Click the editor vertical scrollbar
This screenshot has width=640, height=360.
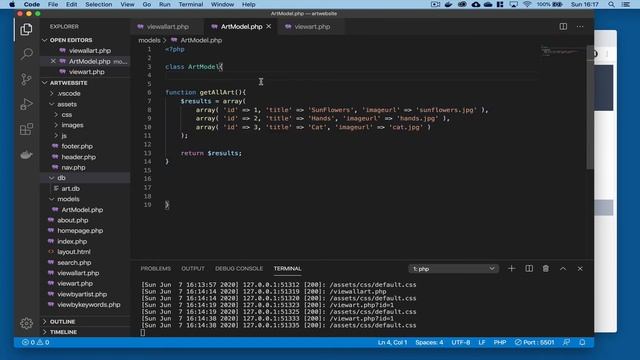pos(590,108)
